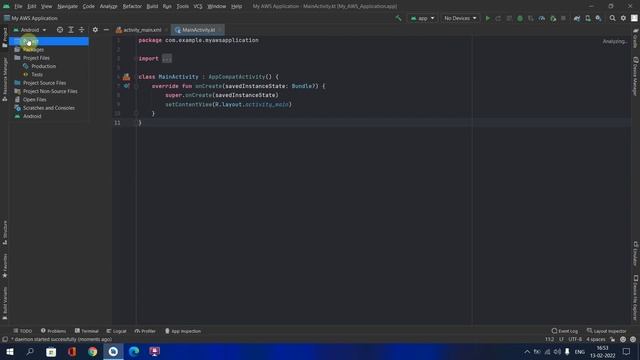Open the Problems tool window
Image resolution: width=640 pixels, height=360 pixels.
tap(53, 331)
